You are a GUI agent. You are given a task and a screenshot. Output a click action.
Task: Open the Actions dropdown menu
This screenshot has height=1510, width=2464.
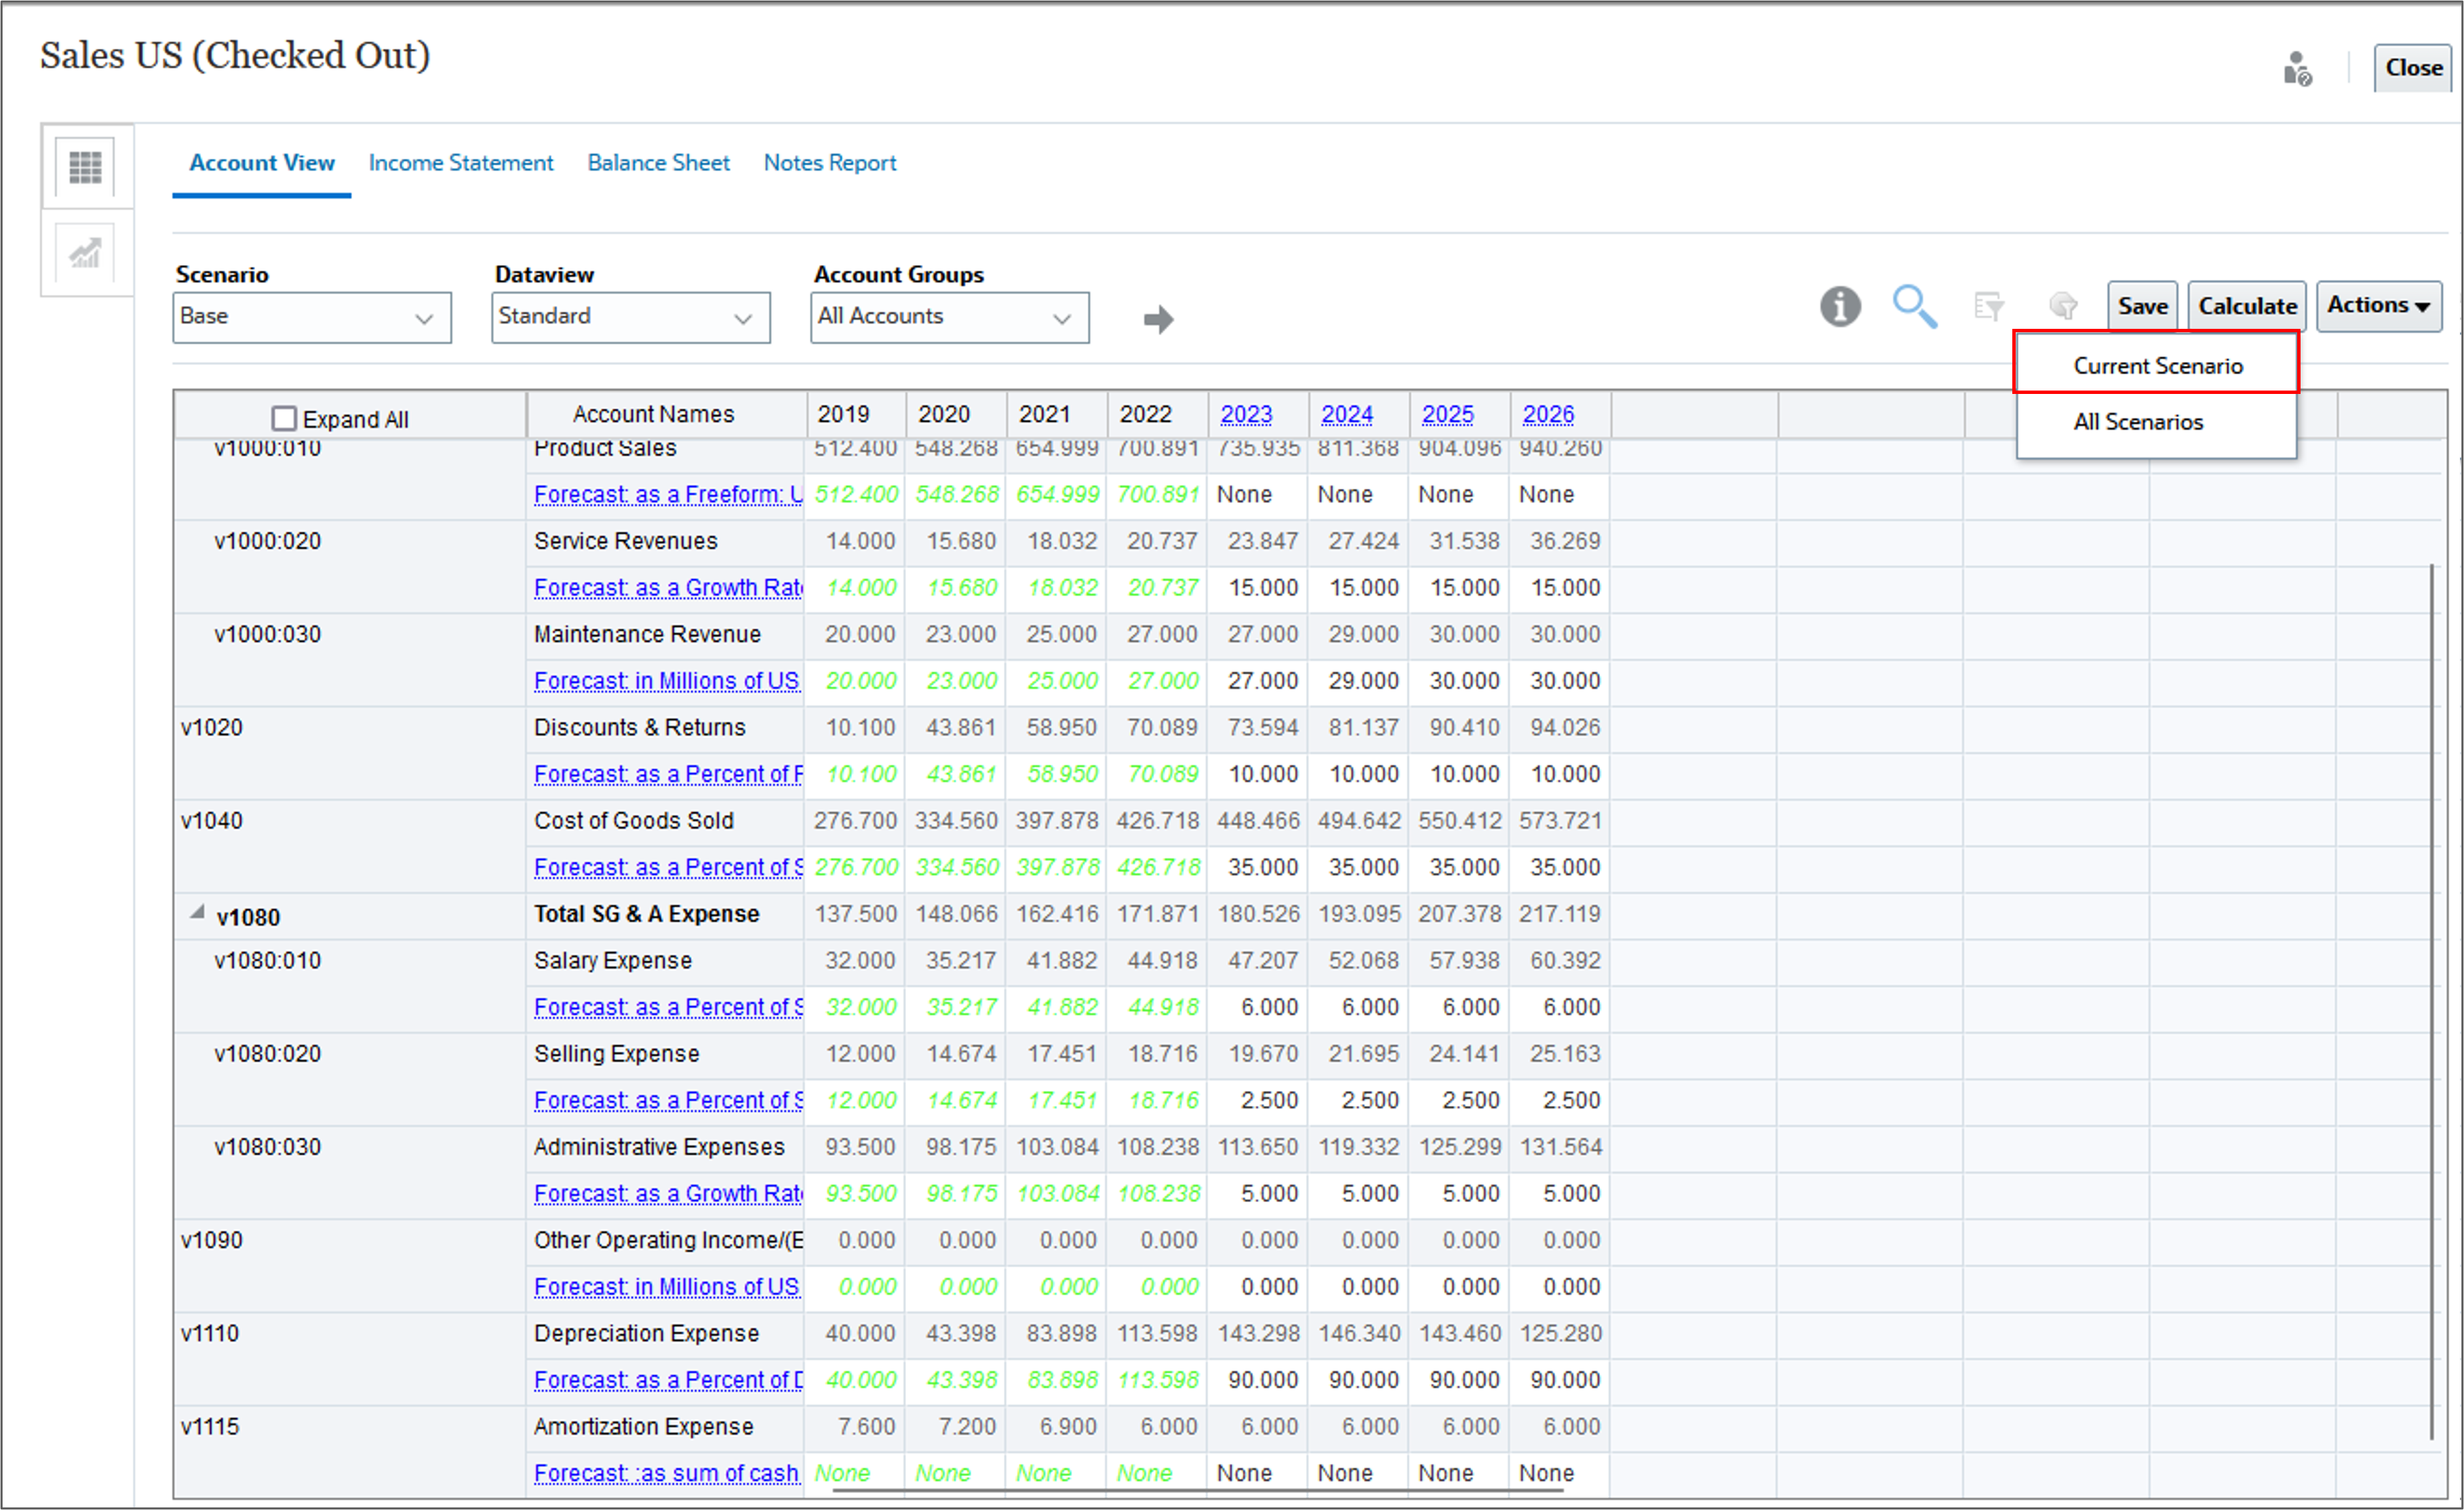pyautogui.click(x=2379, y=305)
